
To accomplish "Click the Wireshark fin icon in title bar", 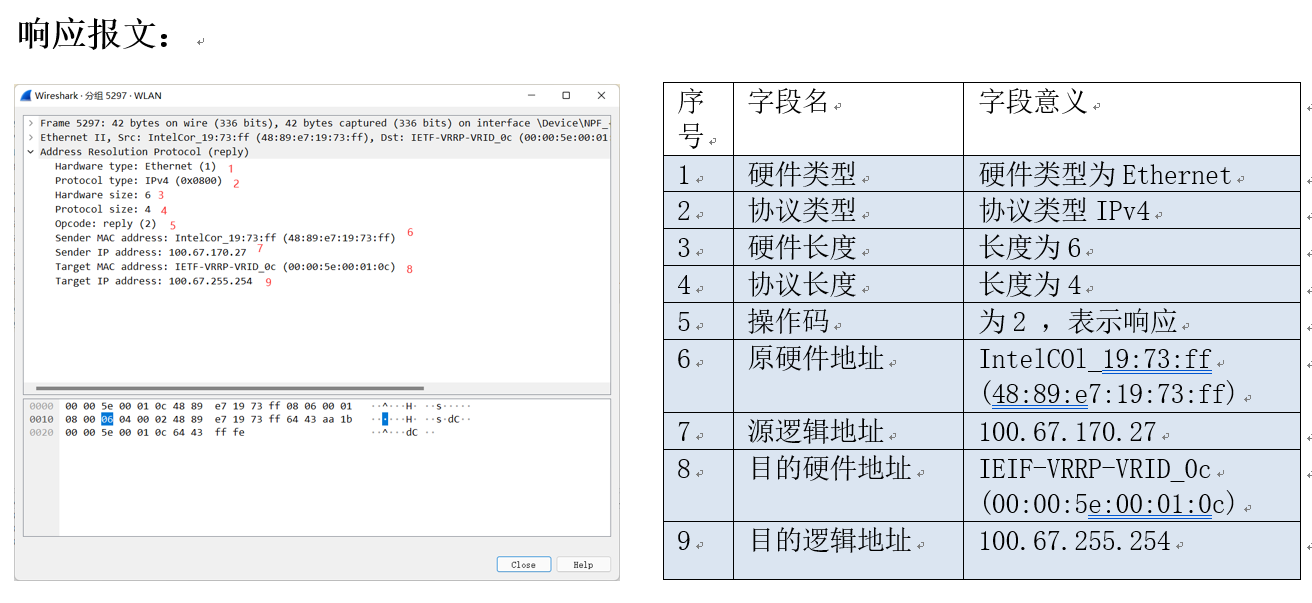I will coord(26,96).
